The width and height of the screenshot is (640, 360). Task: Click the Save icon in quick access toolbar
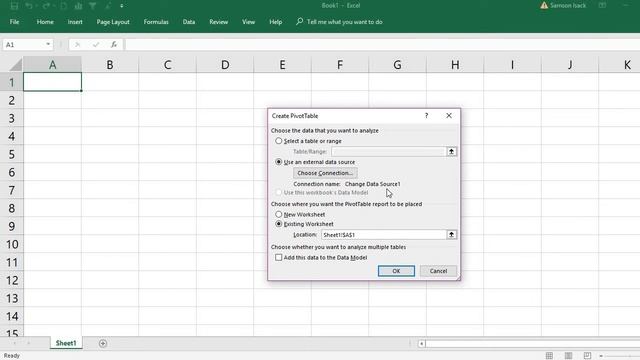(x=14, y=6)
